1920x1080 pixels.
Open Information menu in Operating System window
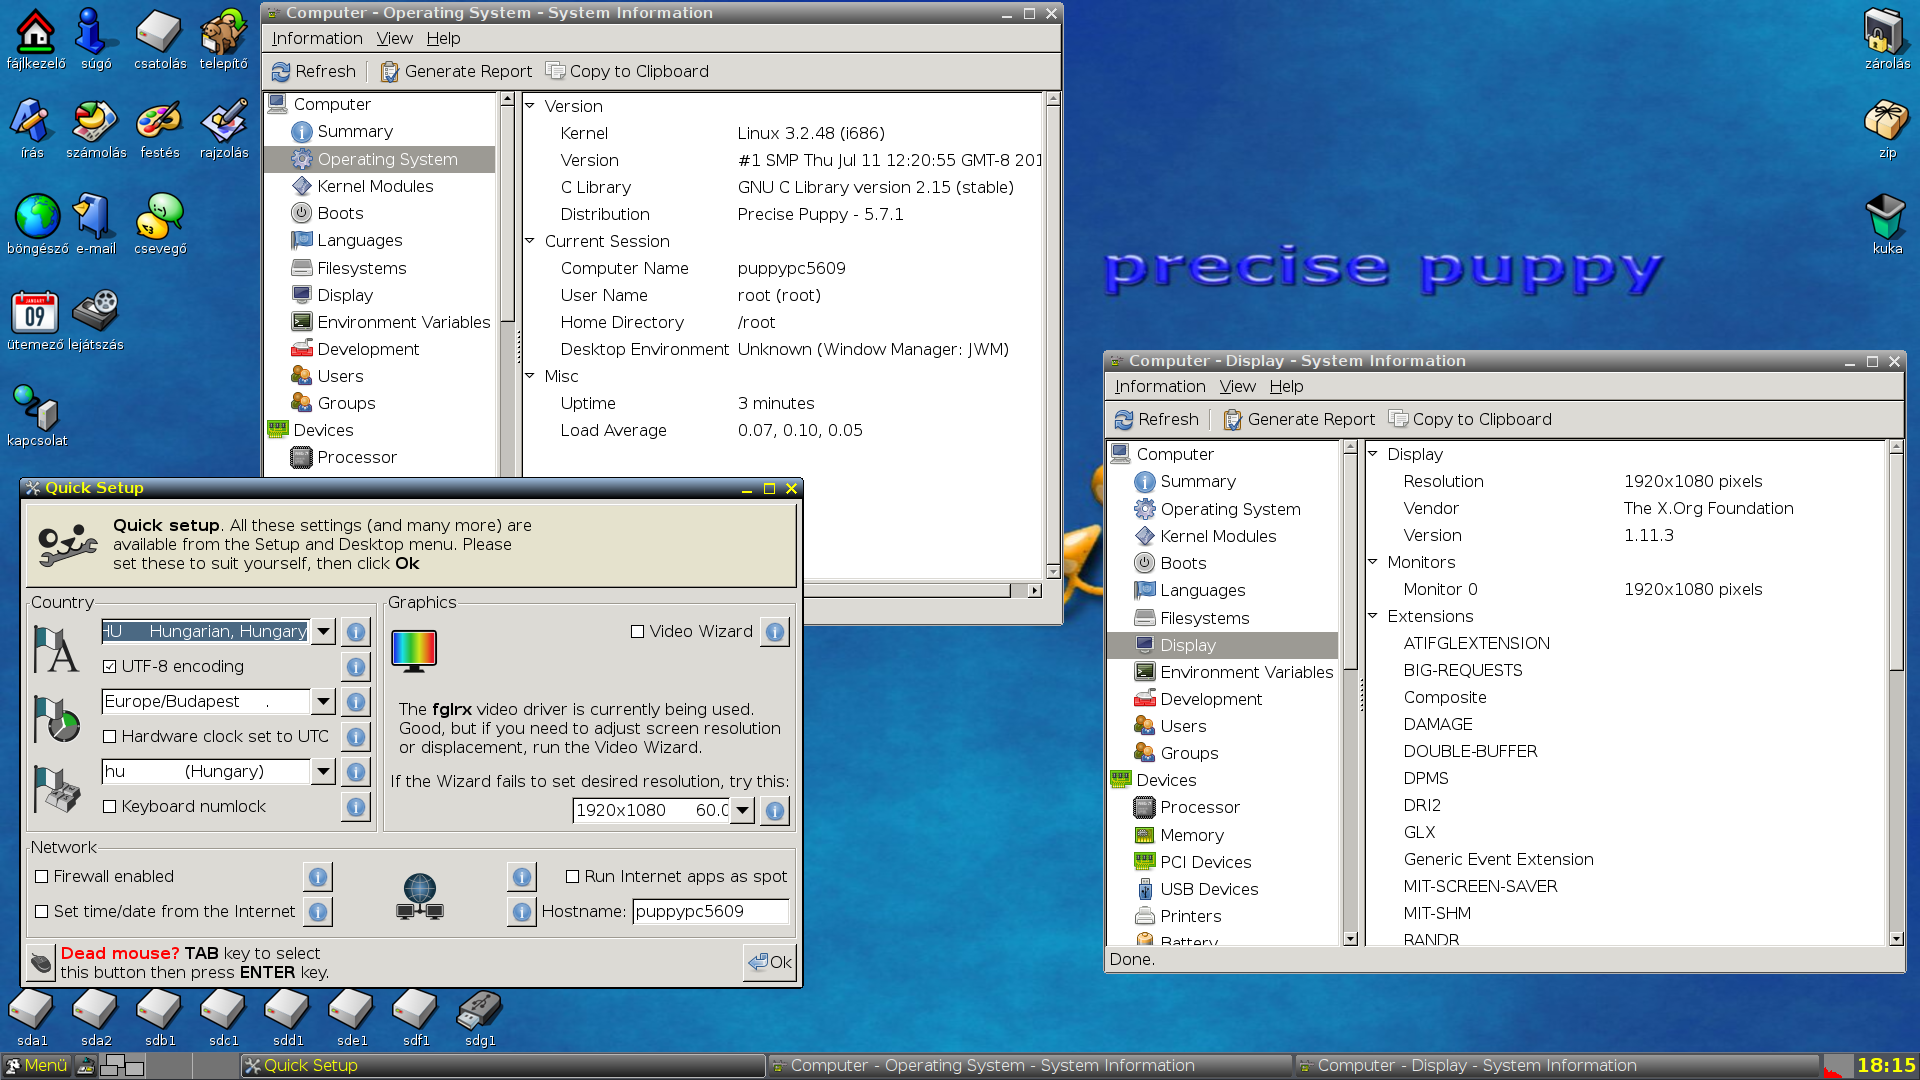[x=317, y=38]
